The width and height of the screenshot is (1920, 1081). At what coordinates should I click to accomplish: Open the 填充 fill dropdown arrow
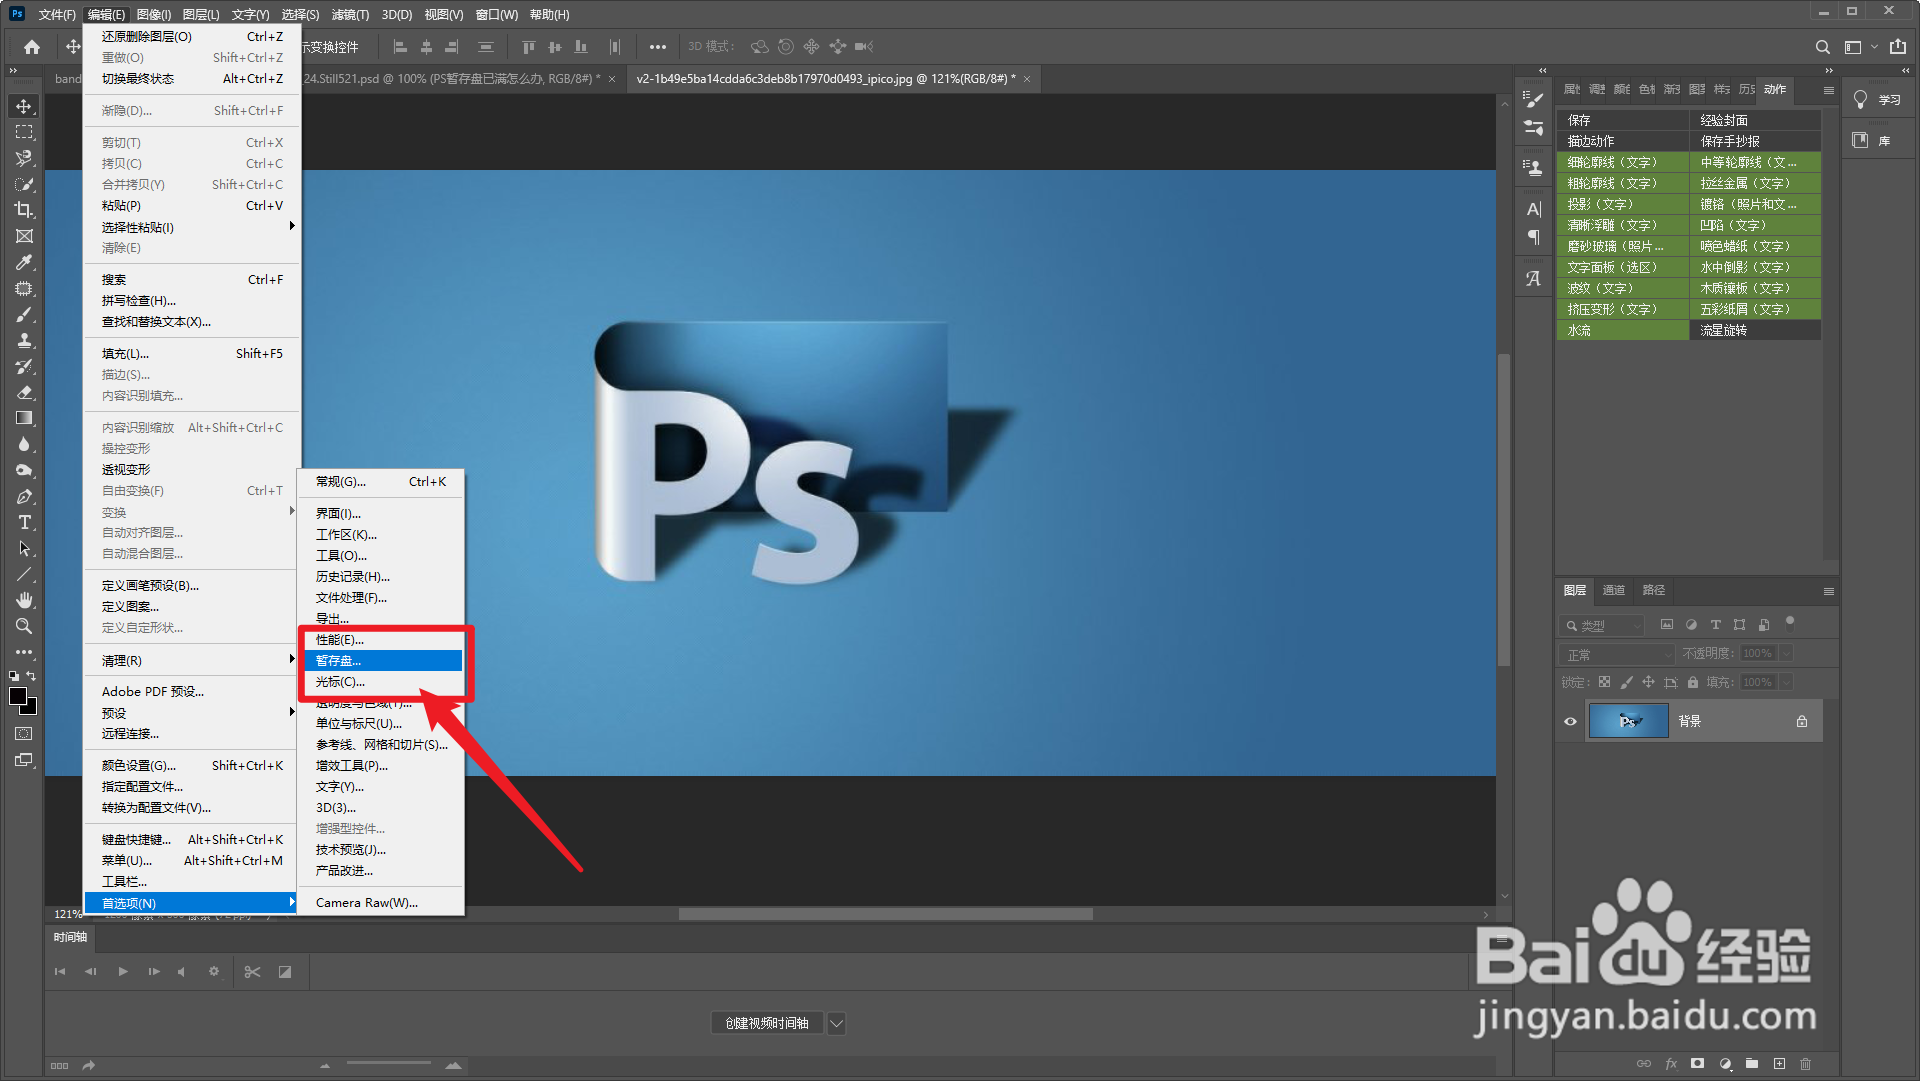[1786, 682]
